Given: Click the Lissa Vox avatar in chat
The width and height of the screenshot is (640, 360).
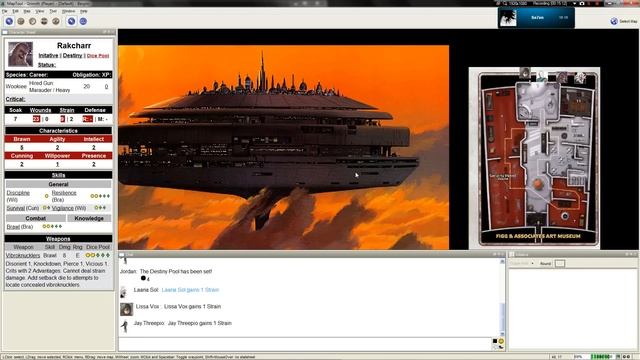Looking at the screenshot, I should pos(127,309).
